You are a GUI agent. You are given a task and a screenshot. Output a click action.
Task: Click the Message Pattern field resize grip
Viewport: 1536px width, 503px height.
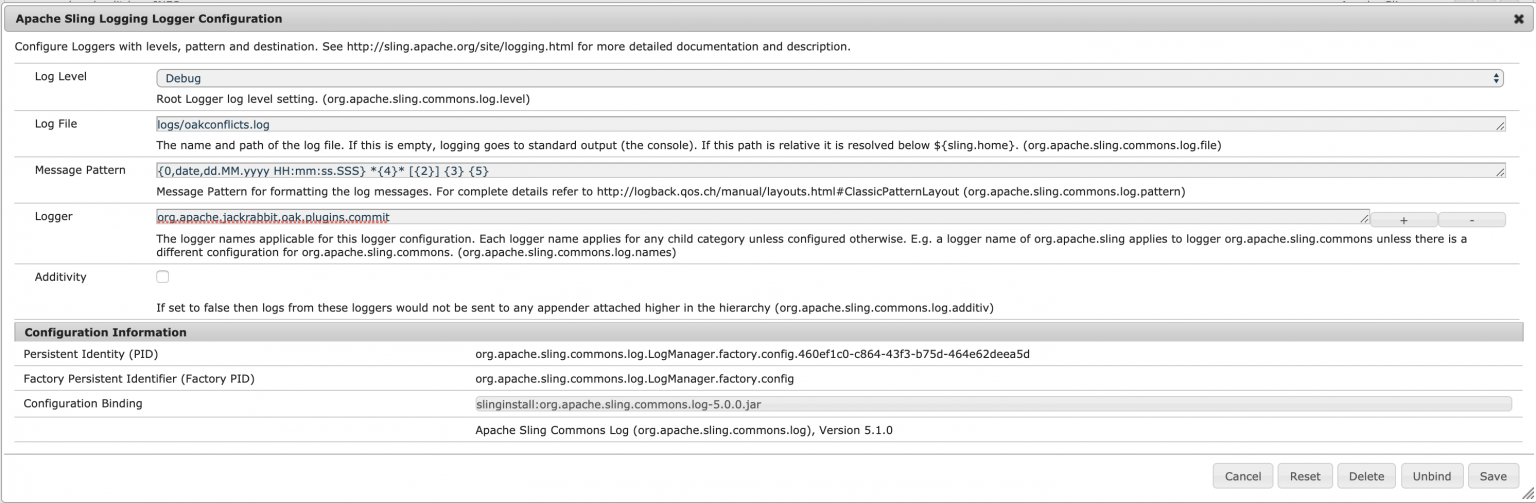click(1500, 175)
